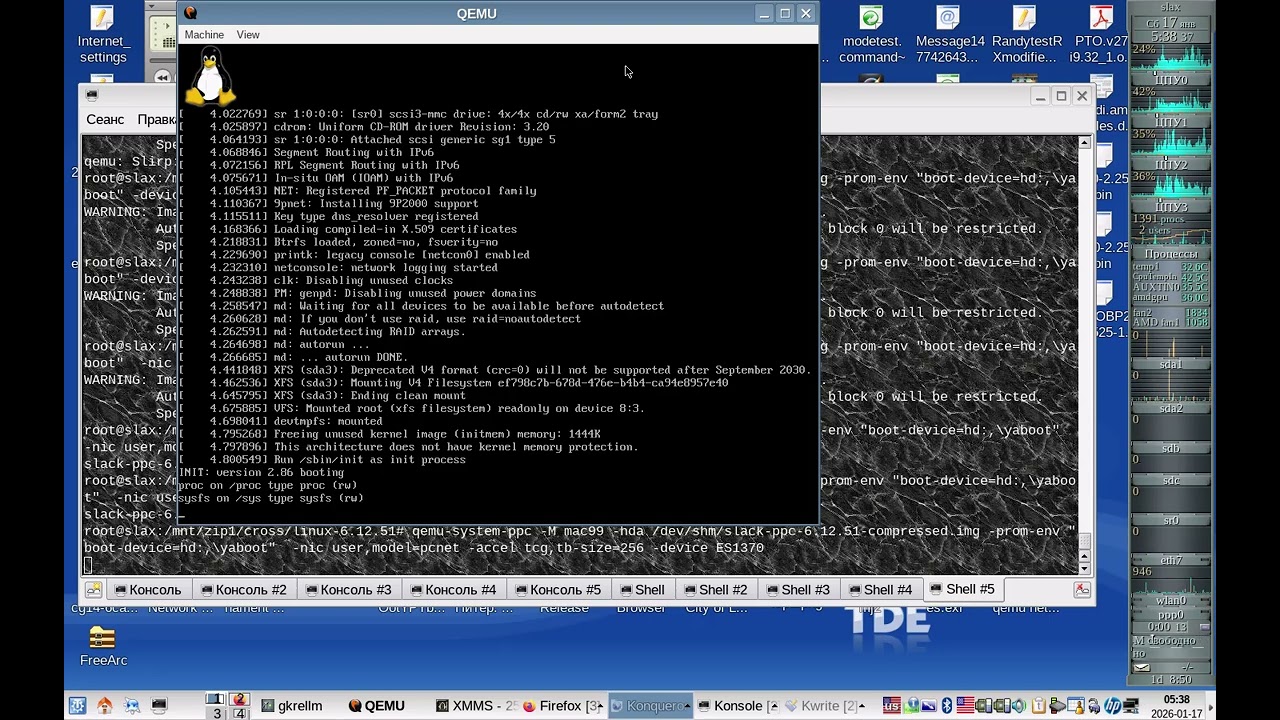Screen dimensions: 1280x720
Task: Open the PTO.v27 PDF desktop icon
Action: pyautogui.click(x=1101, y=35)
